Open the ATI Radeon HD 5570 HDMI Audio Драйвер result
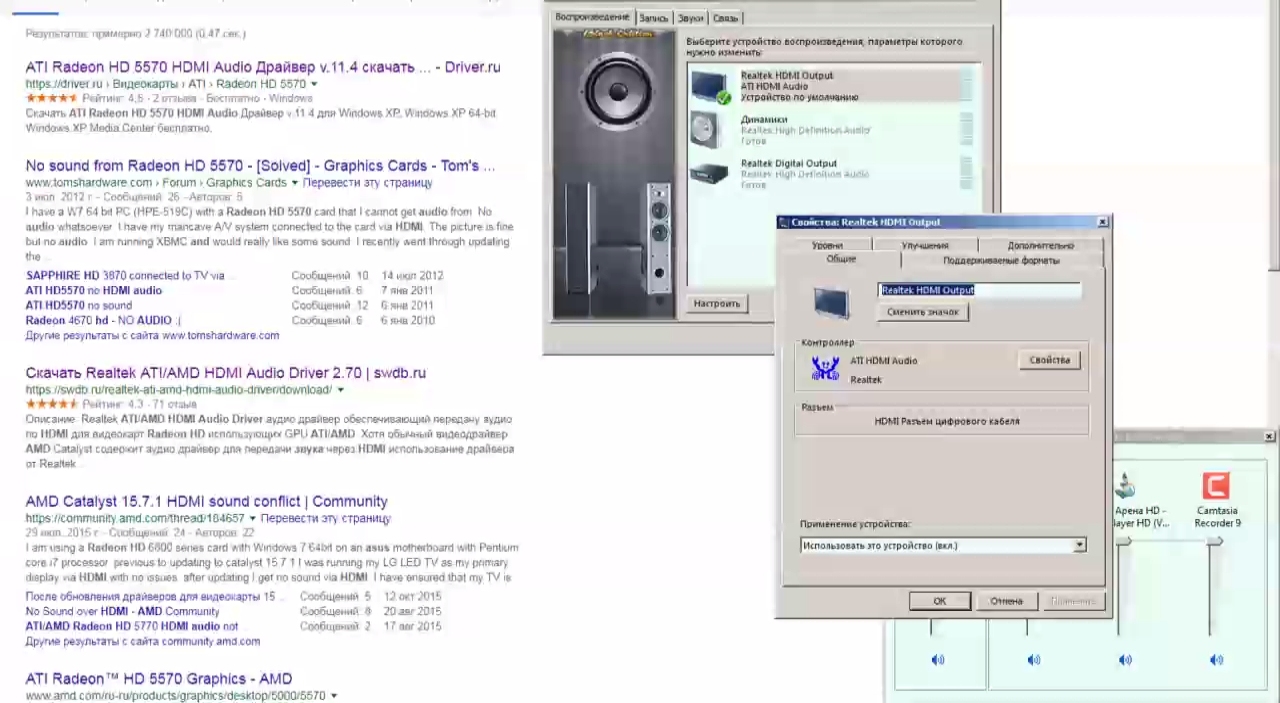1280x703 pixels. pyautogui.click(x=263, y=67)
